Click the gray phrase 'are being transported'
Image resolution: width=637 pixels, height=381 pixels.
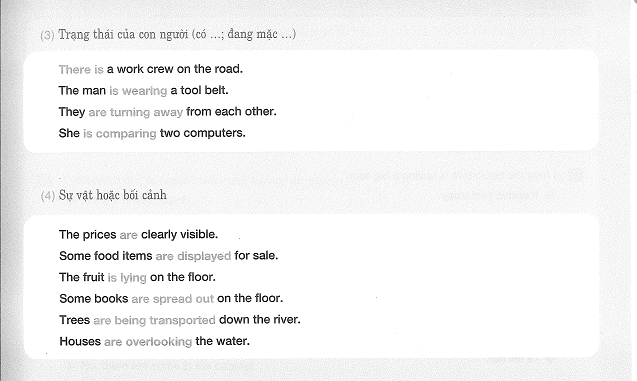tap(154, 320)
